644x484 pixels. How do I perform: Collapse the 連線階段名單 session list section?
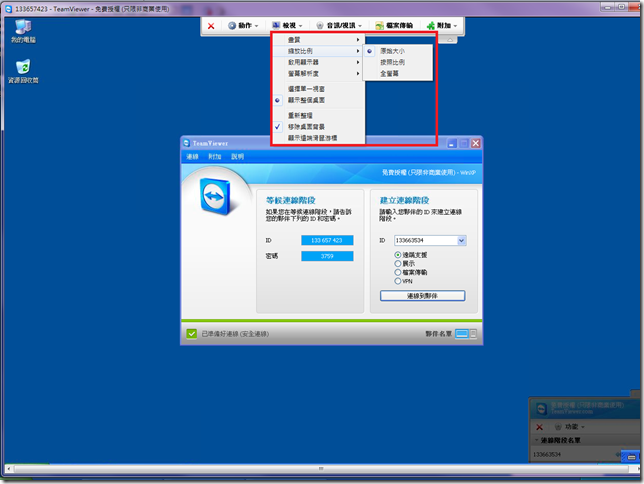click(x=536, y=440)
